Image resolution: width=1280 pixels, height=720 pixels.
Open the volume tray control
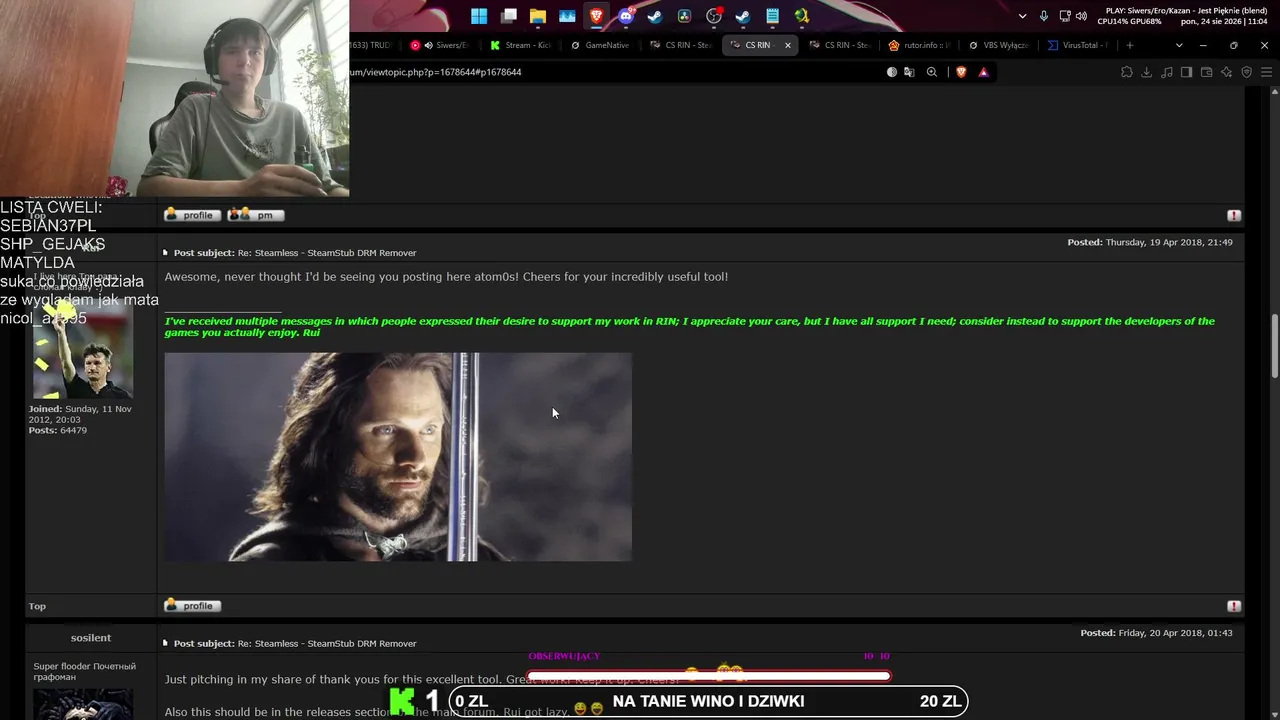coord(1081,16)
